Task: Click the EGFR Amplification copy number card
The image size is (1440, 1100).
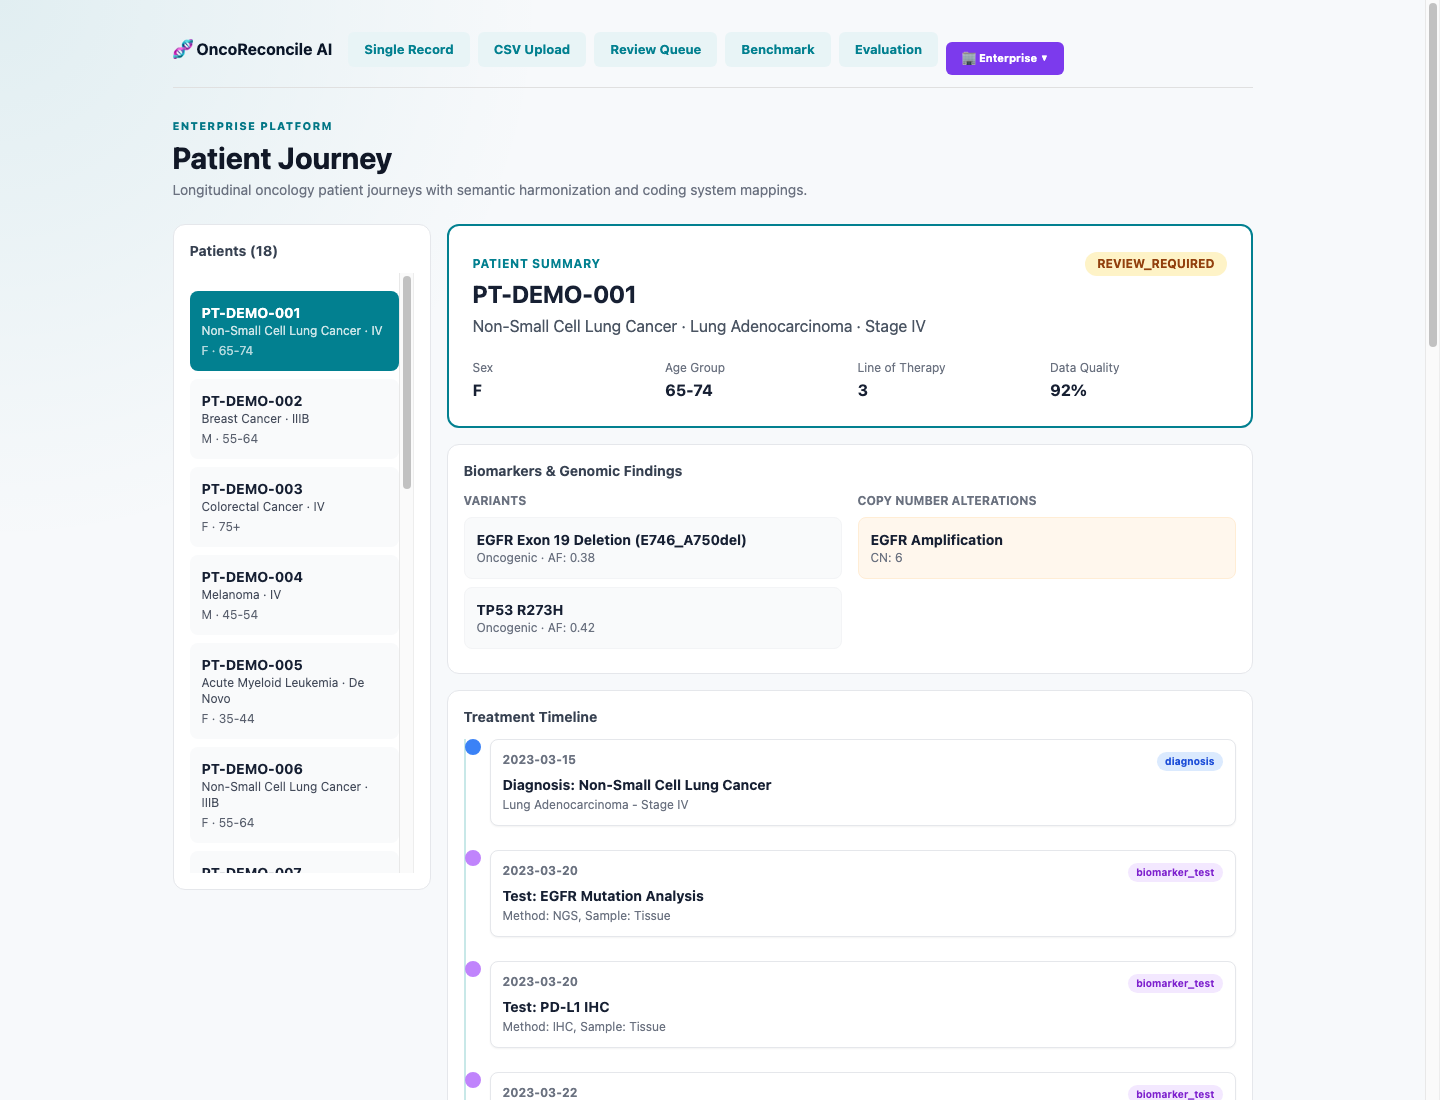Action: [1047, 548]
